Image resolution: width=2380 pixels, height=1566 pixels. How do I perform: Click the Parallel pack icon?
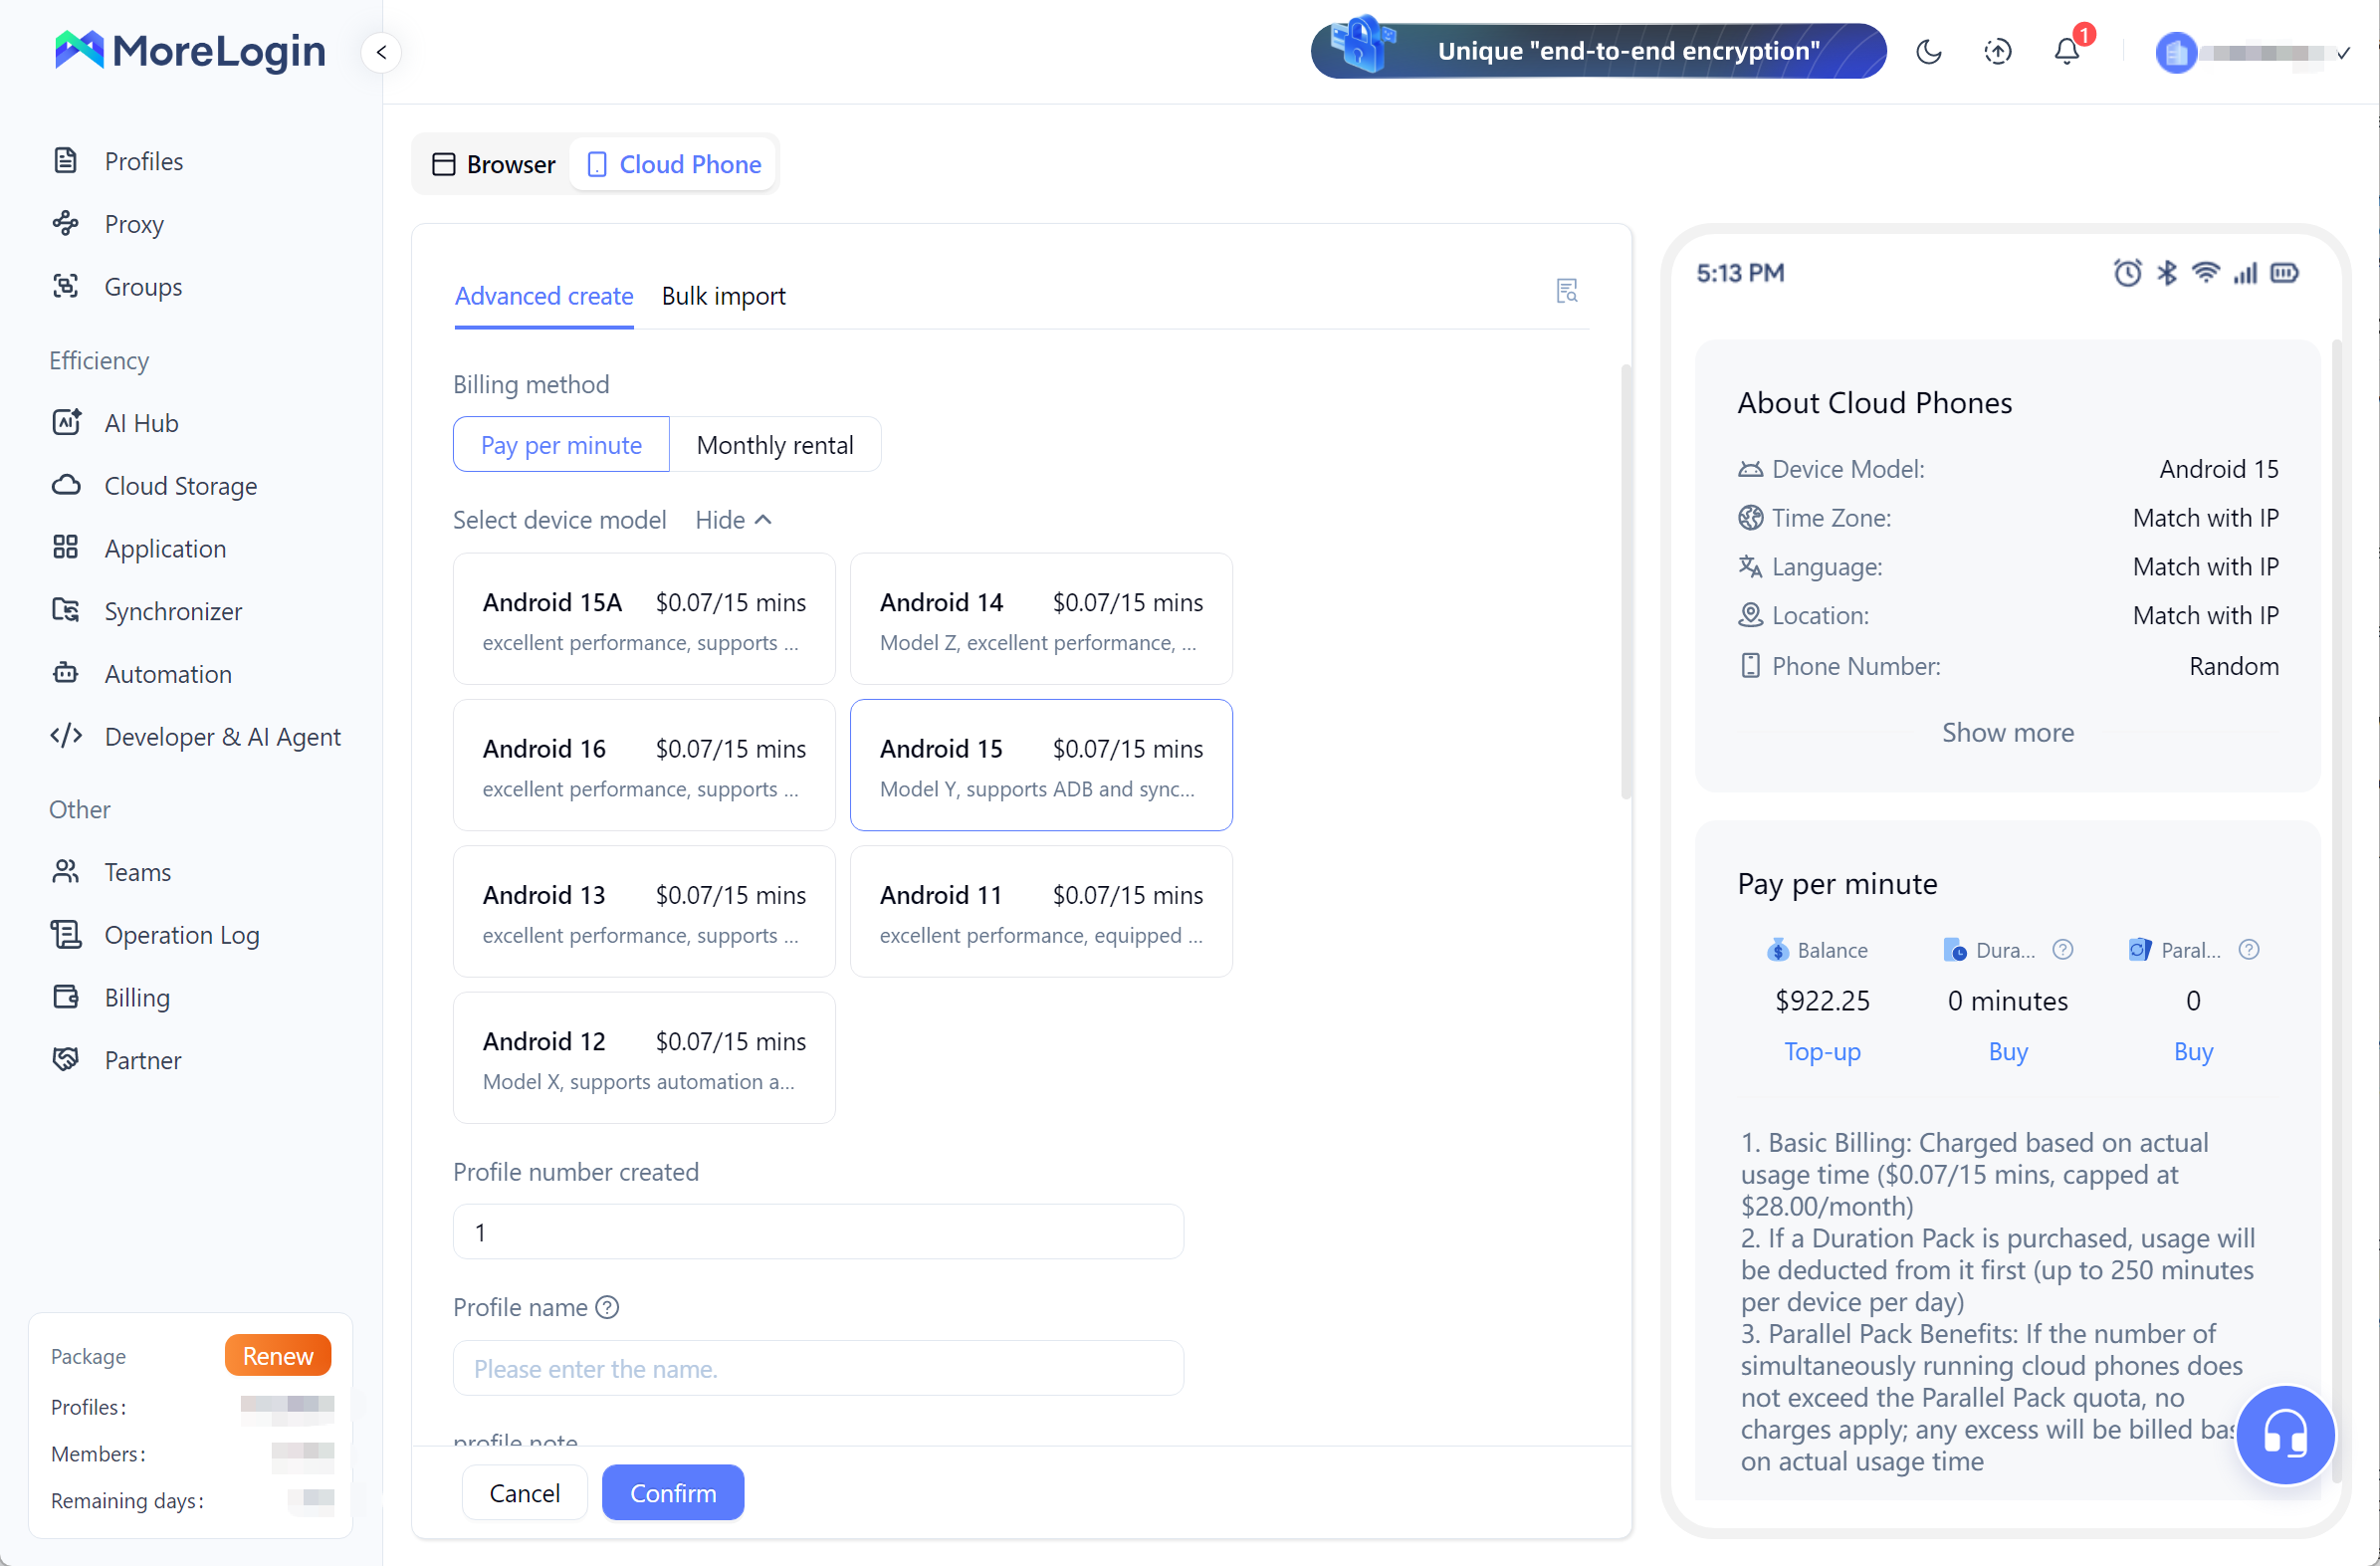point(2140,950)
